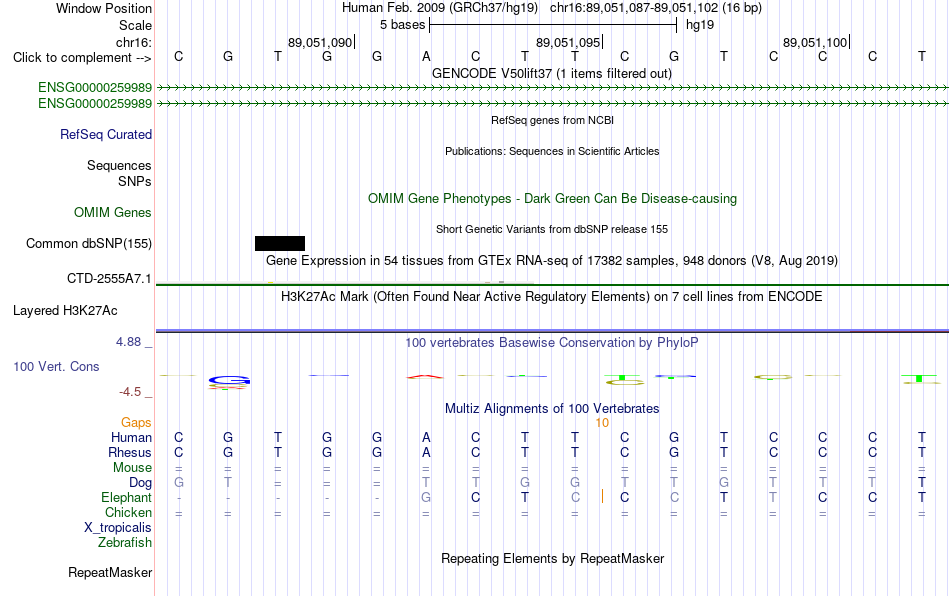Viewport: 950px width, 596px height.
Task: Click the Chicken species row label
Action: [x=128, y=512]
